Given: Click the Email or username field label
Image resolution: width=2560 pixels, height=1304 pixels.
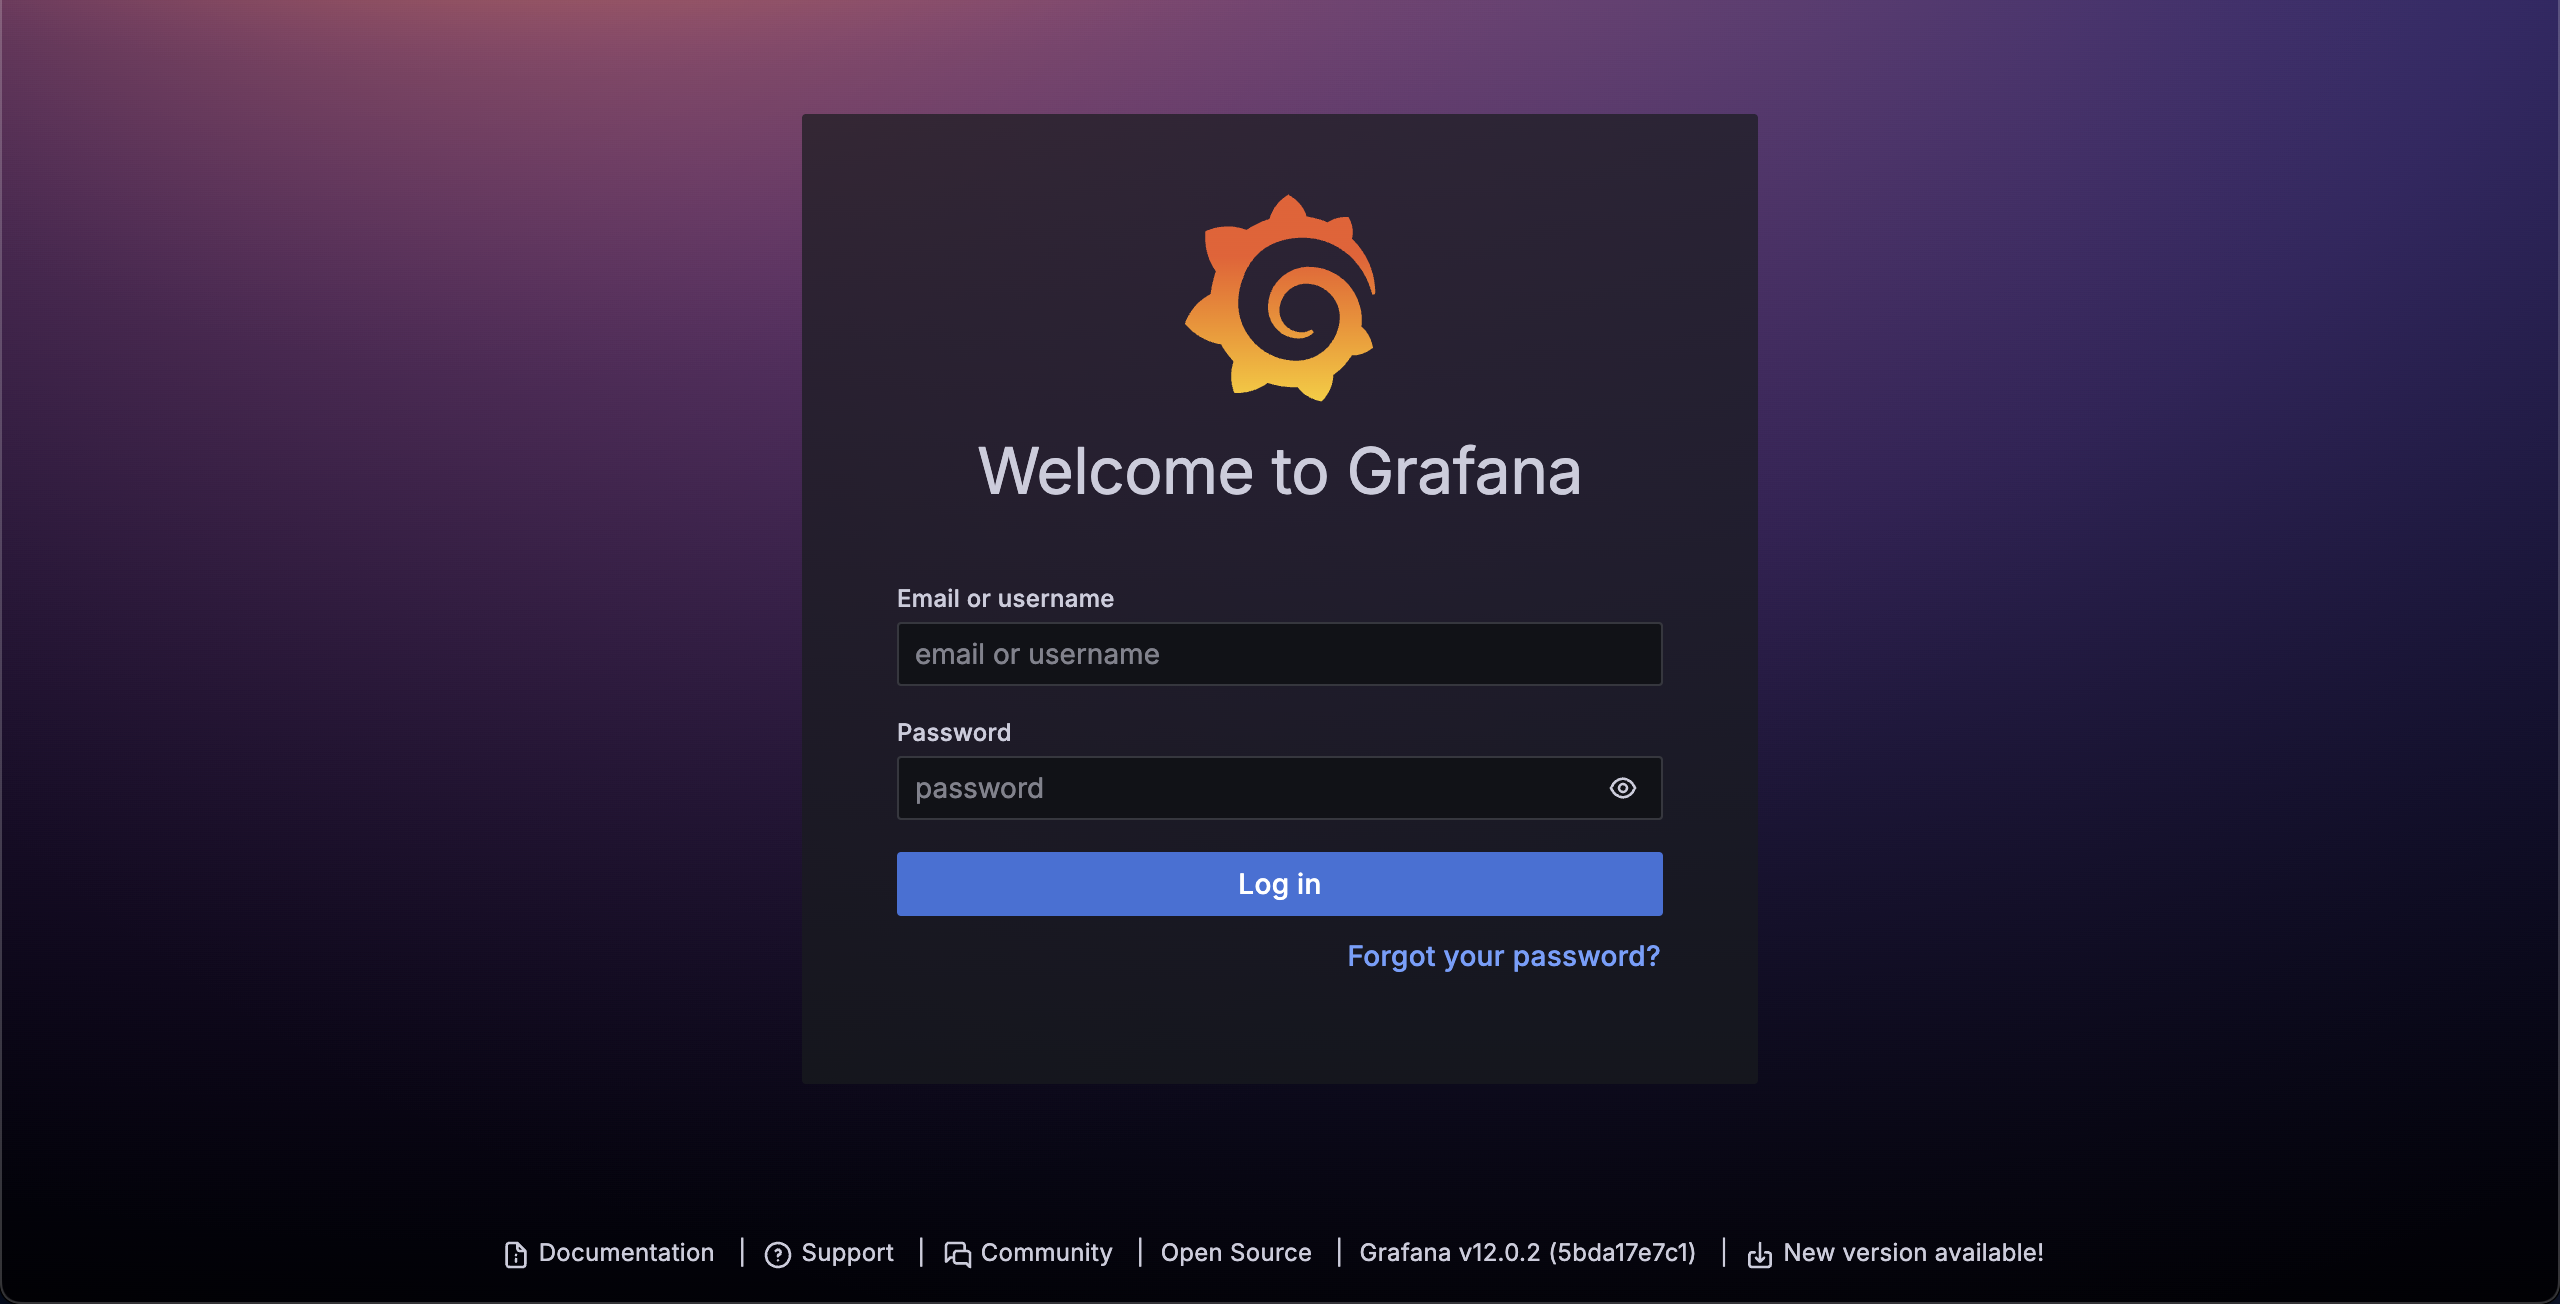Looking at the screenshot, I should pyautogui.click(x=1005, y=598).
